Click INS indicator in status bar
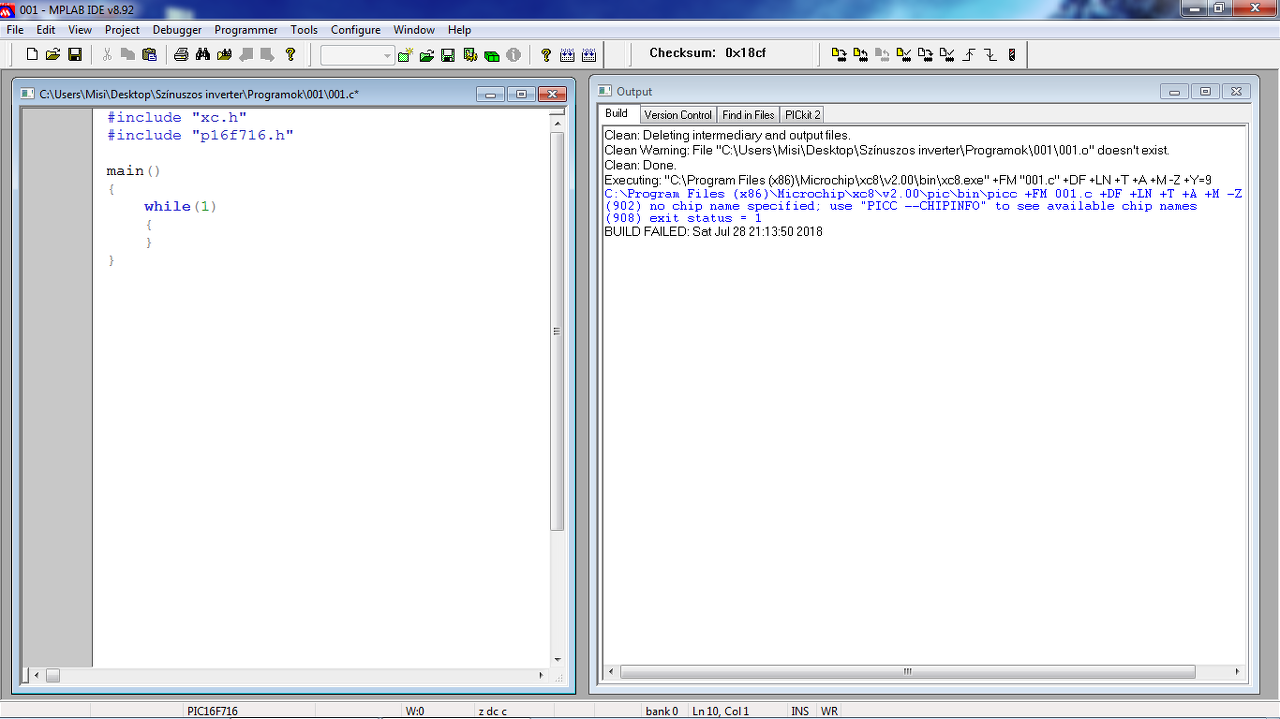The image size is (1280, 719). point(800,711)
